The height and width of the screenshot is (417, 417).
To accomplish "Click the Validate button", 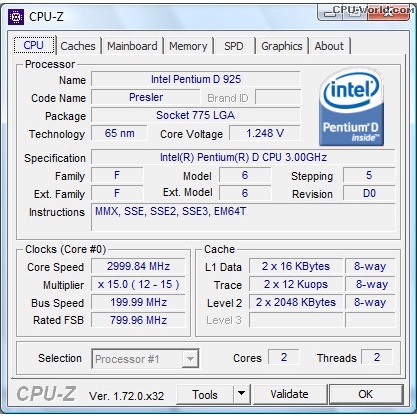I will pos(289,394).
